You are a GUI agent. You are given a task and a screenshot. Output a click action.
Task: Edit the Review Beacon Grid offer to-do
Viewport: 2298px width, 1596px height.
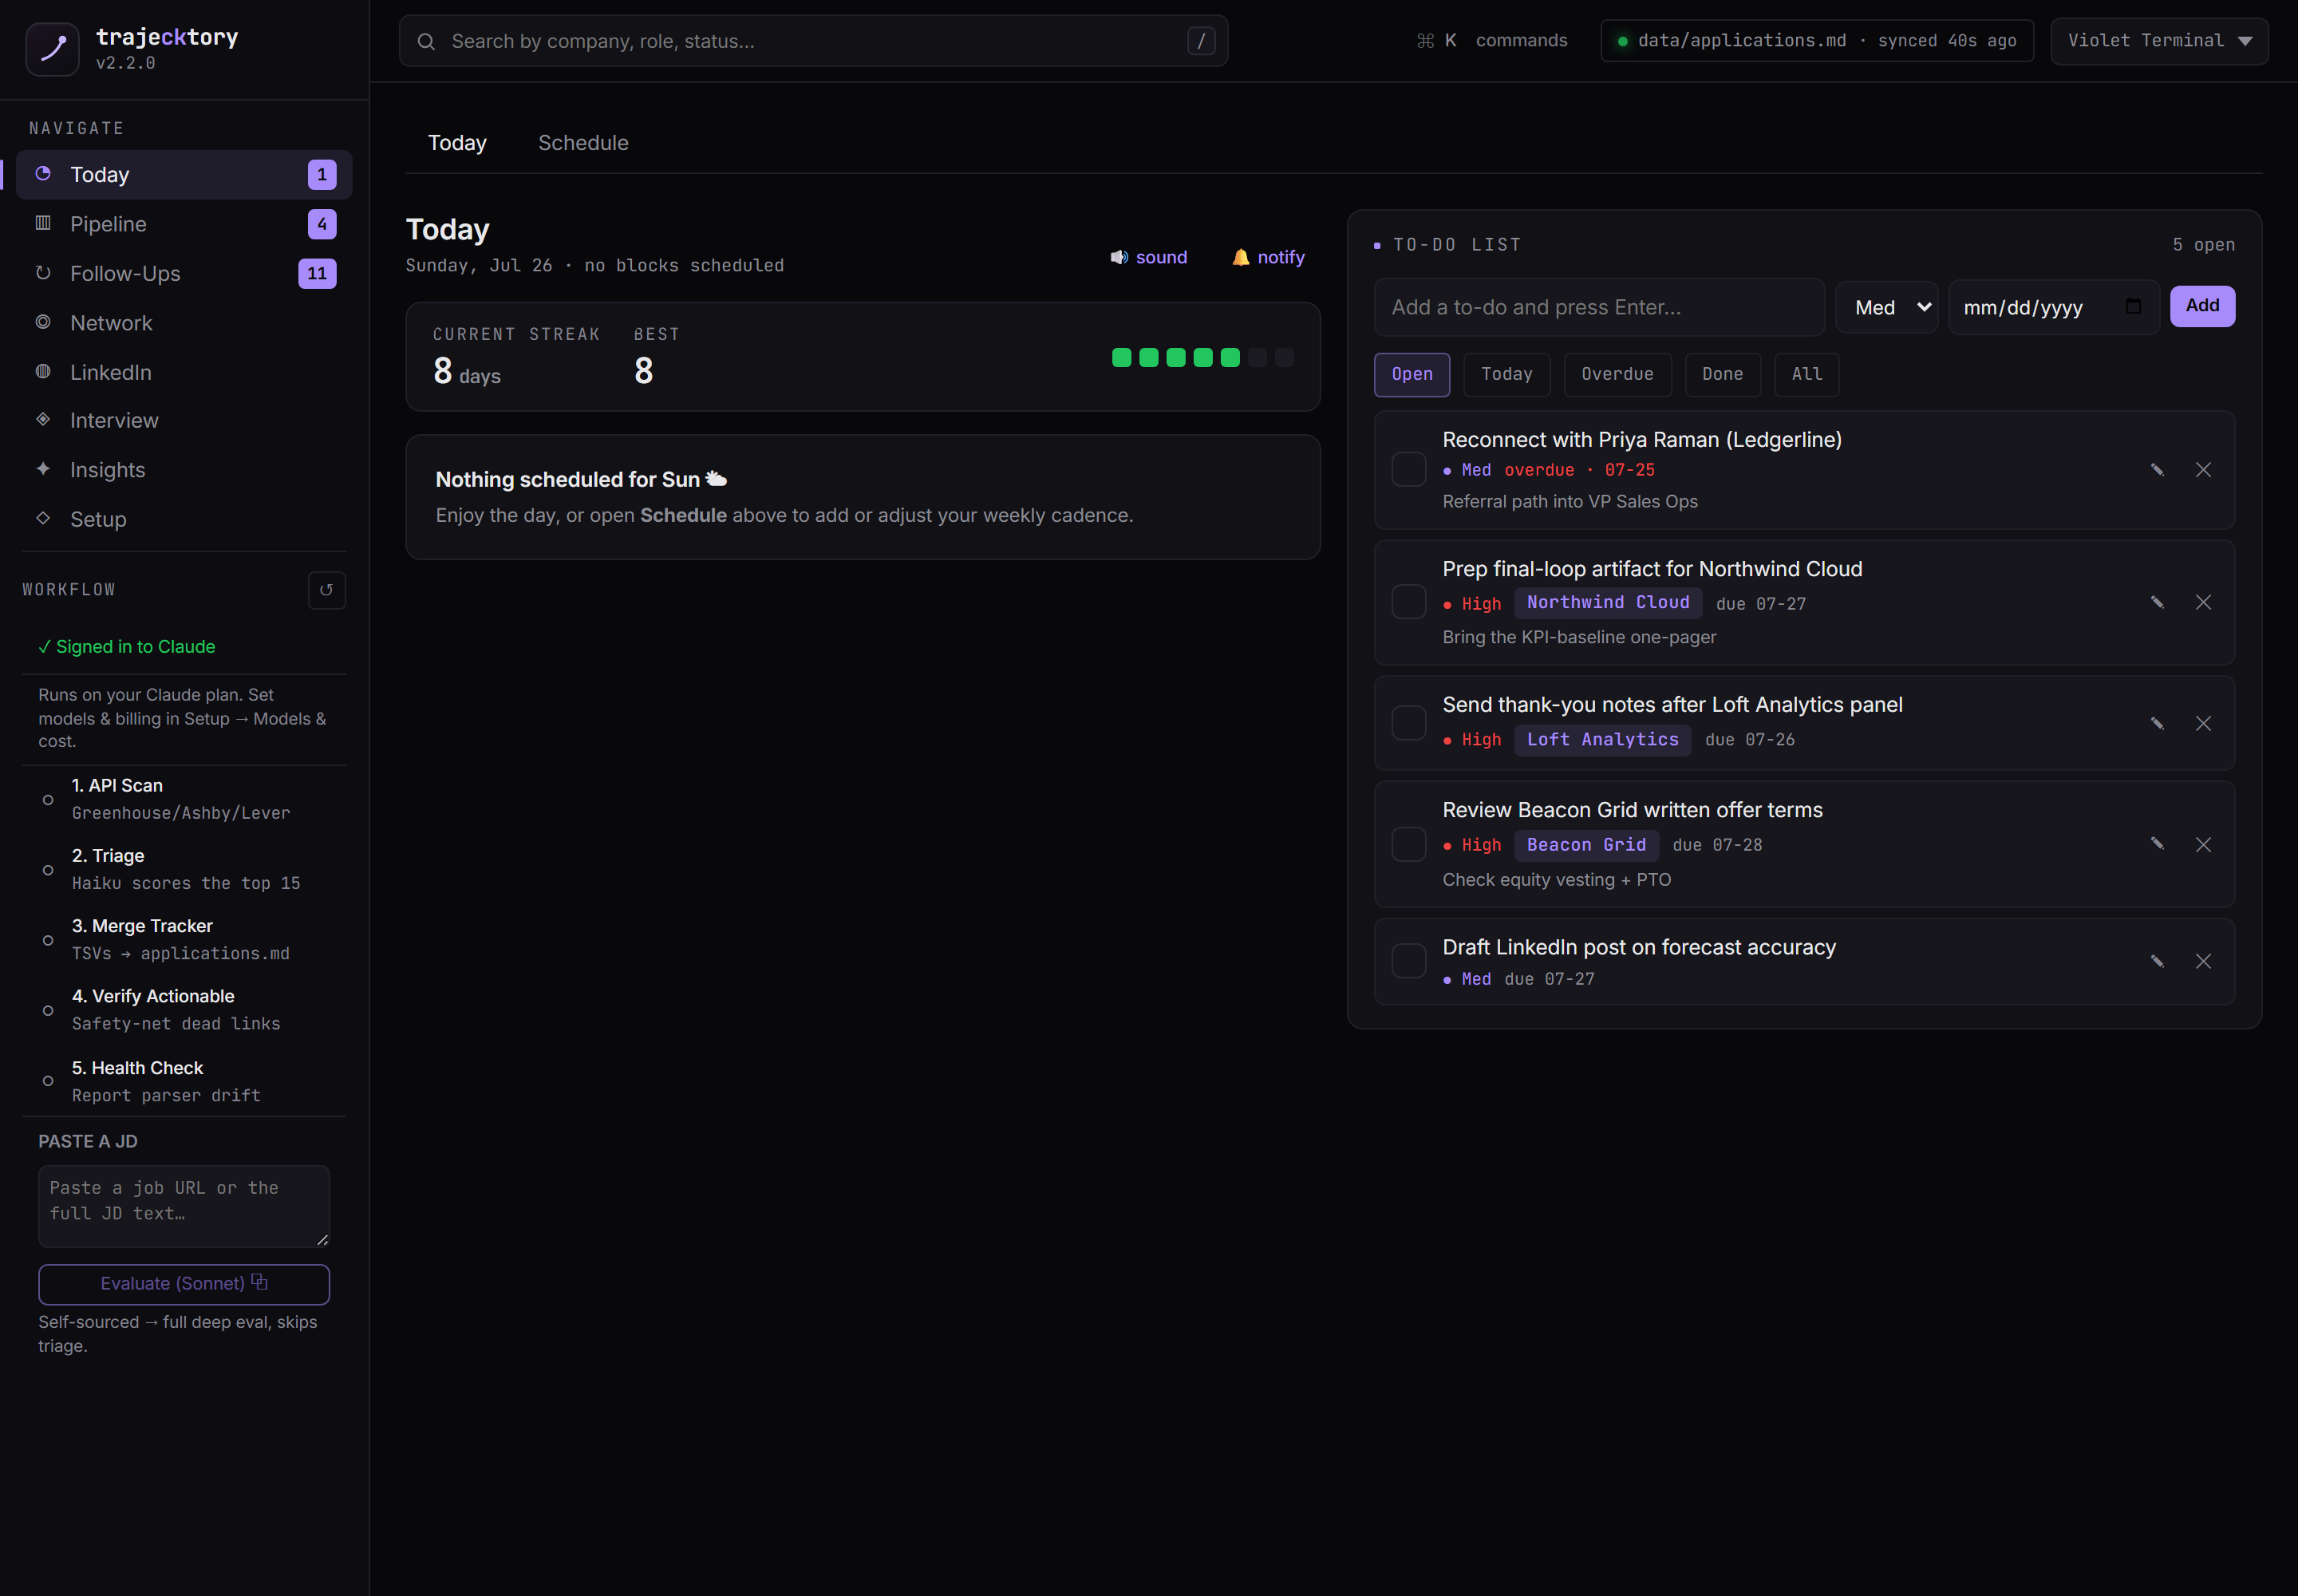point(2157,844)
